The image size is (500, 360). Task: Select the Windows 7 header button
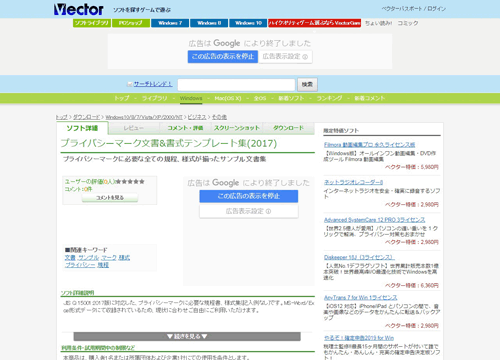click(170, 23)
